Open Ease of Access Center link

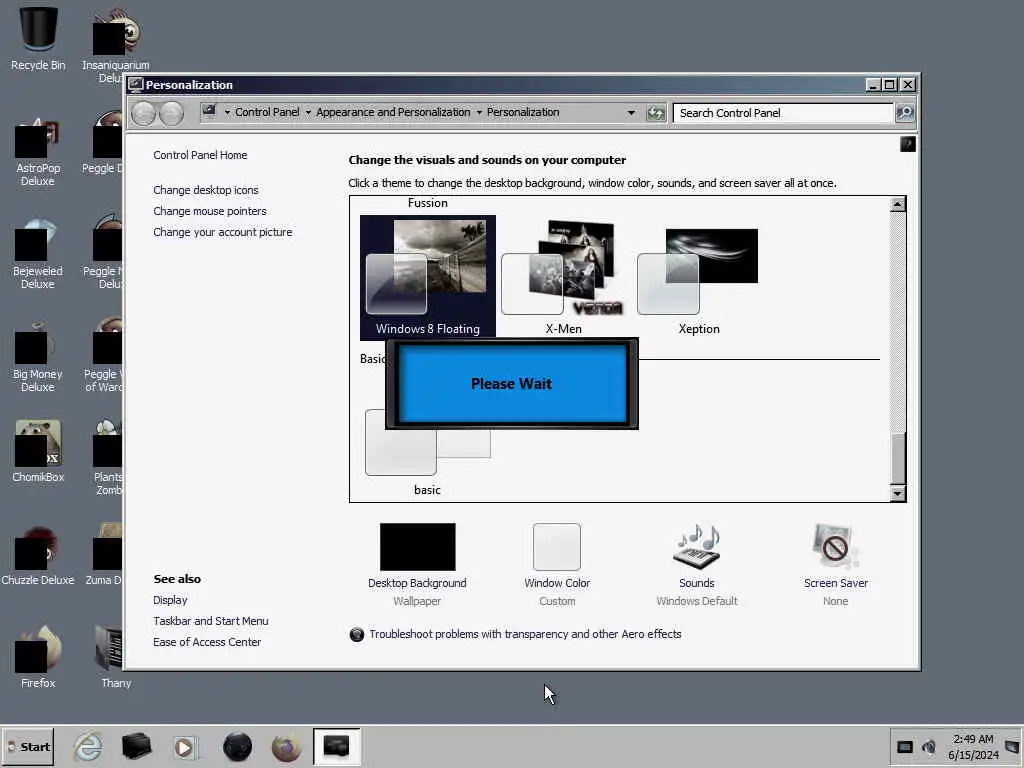pos(207,642)
